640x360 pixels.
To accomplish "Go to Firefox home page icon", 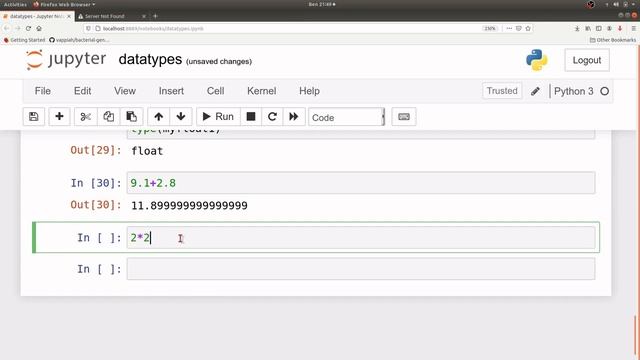I will click(39, 29).
